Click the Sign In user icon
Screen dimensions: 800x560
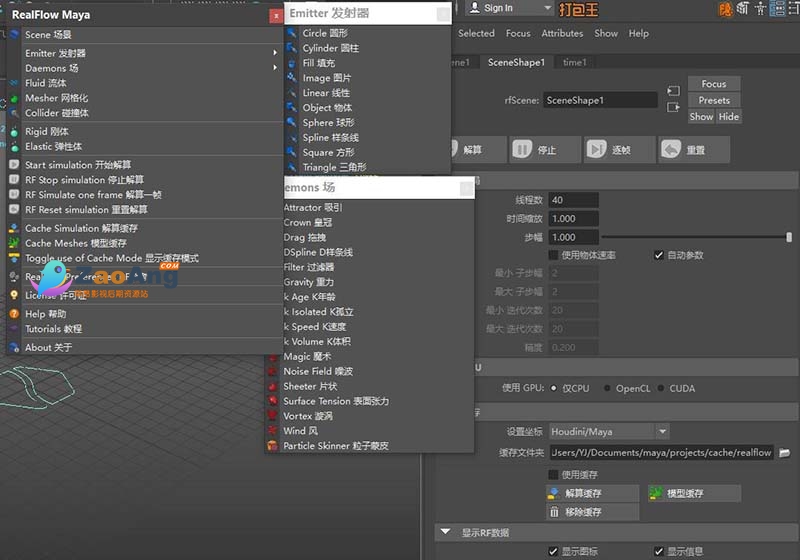pyautogui.click(x=474, y=8)
